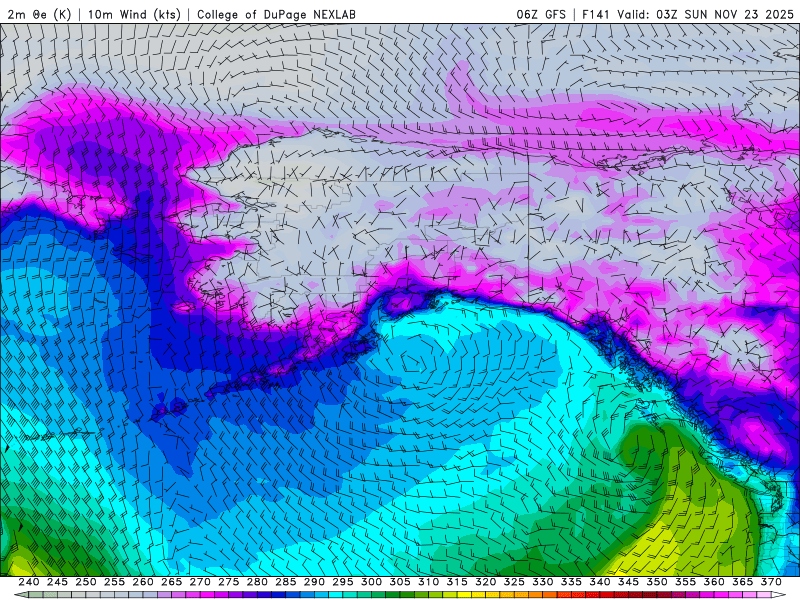The width and height of the screenshot is (800, 600).
Task: Click the 305 value on the color scale
Action: point(400,582)
